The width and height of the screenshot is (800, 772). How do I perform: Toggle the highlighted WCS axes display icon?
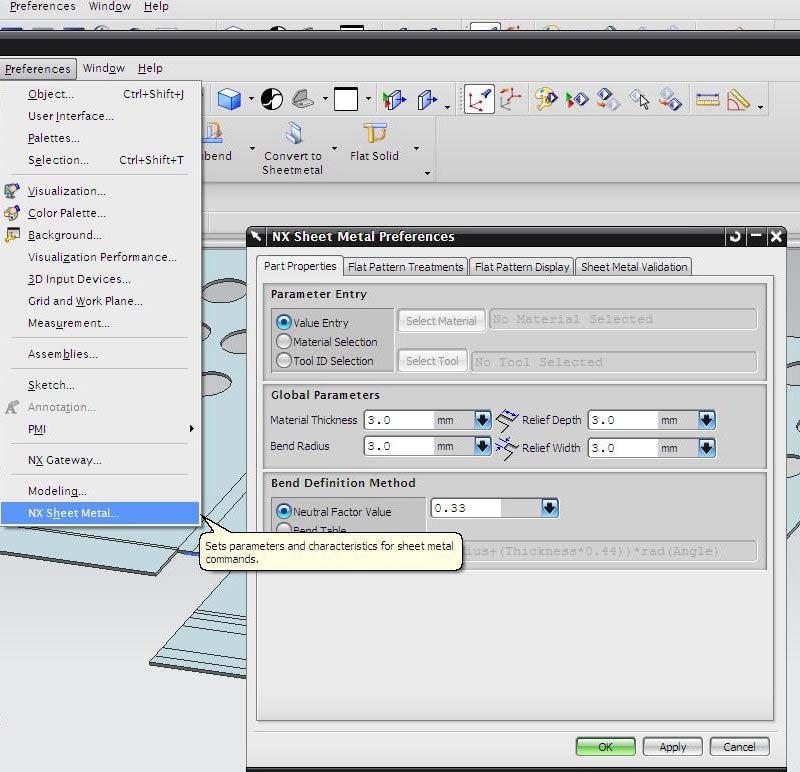point(479,98)
